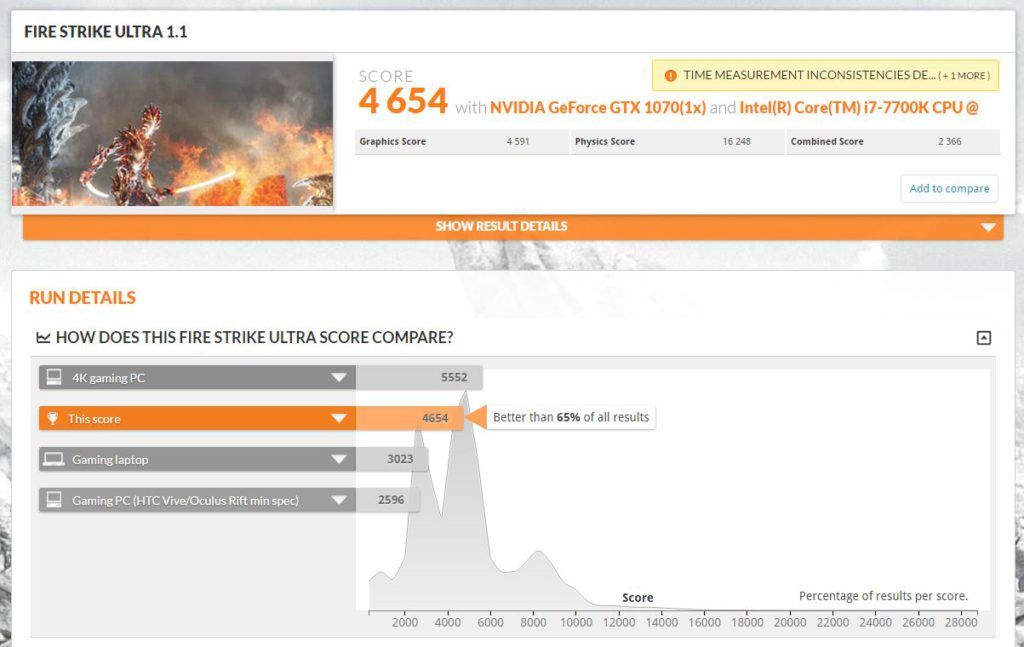Open the Intel(R) Core(TM) i7-7700K CPU link
This screenshot has height=647, width=1024.
point(859,108)
